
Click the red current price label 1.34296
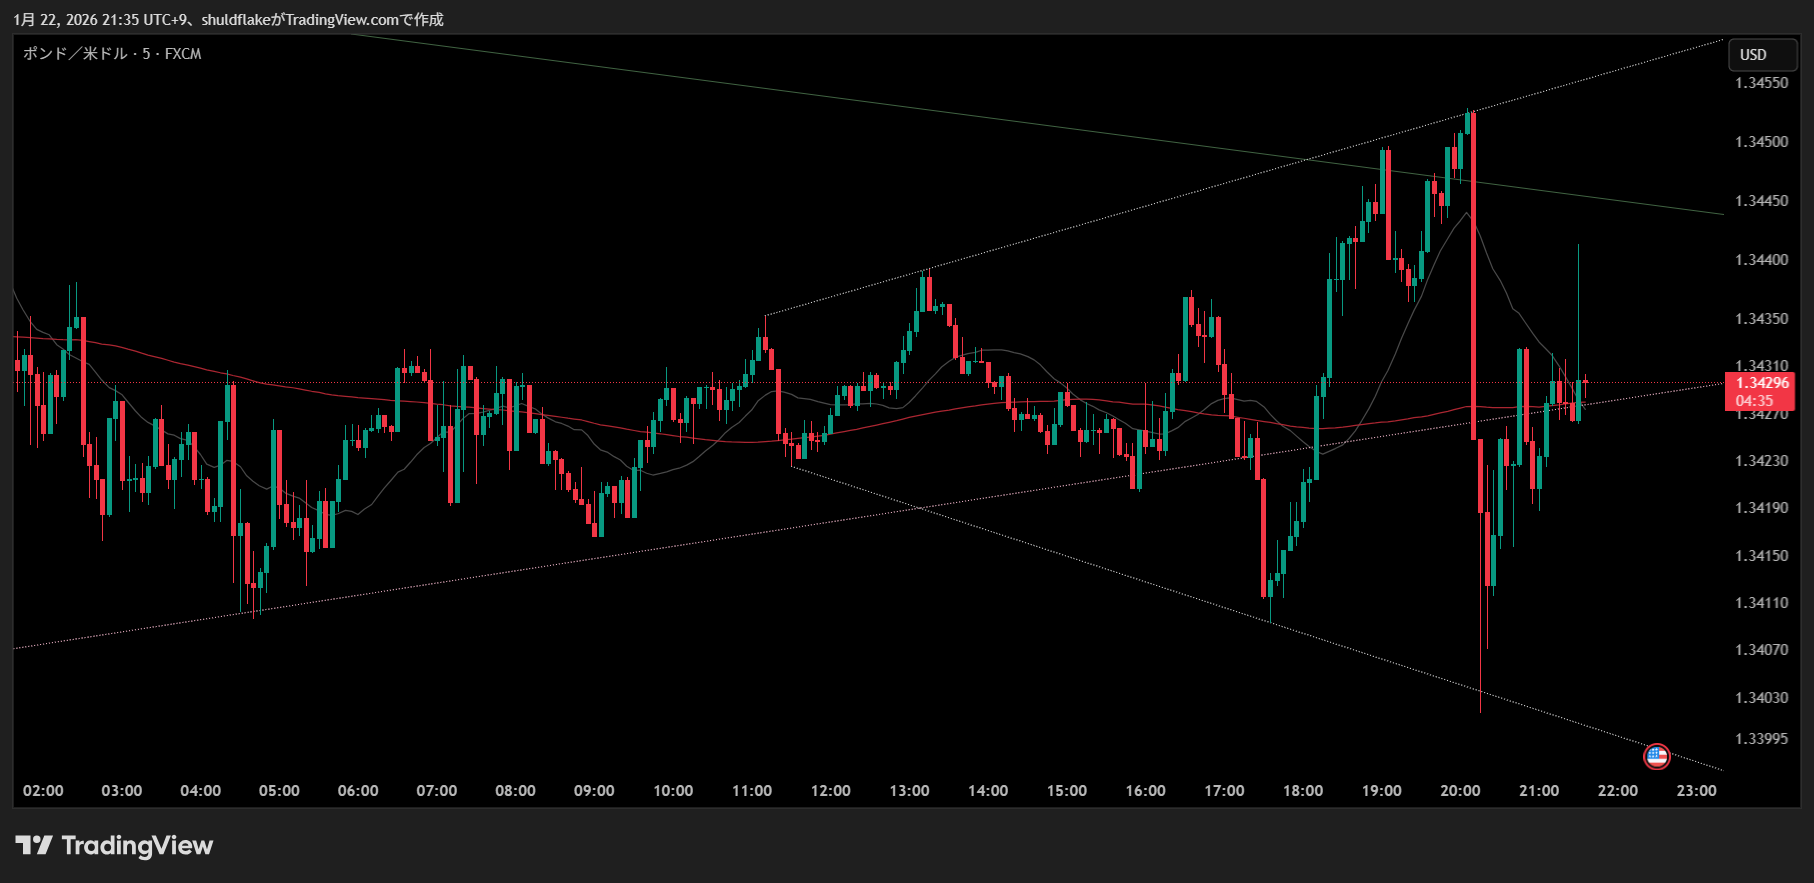coord(1761,383)
